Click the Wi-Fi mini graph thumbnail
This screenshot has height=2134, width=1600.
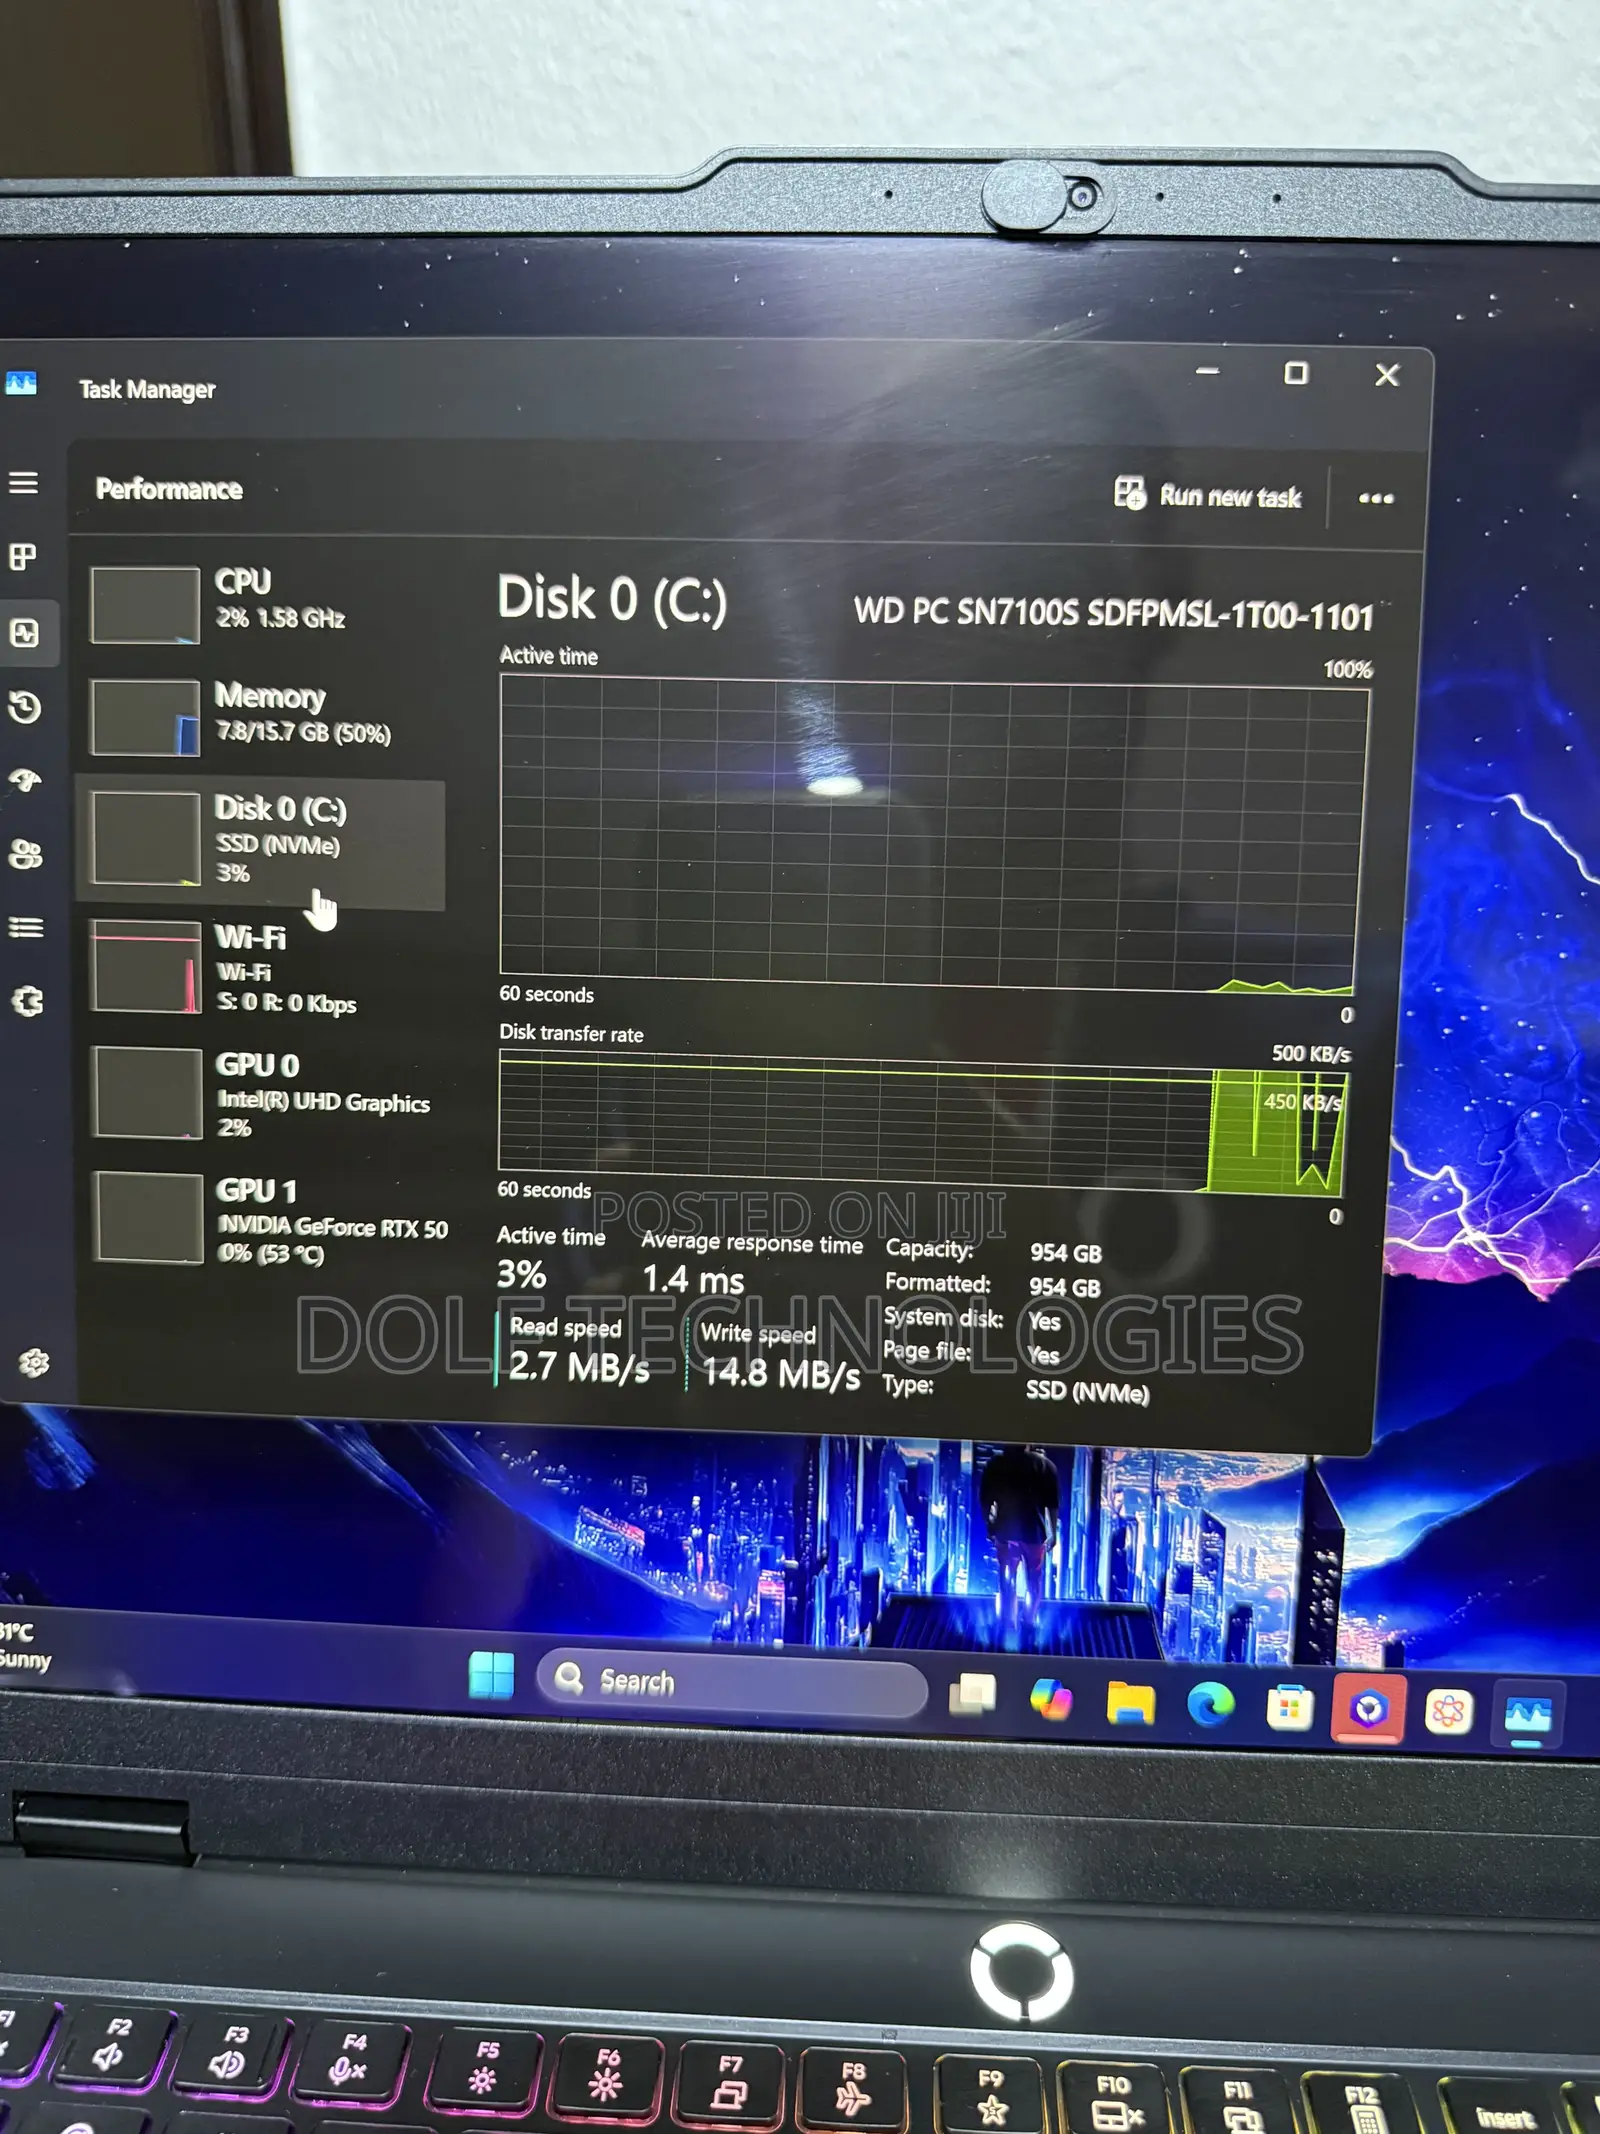coord(146,967)
